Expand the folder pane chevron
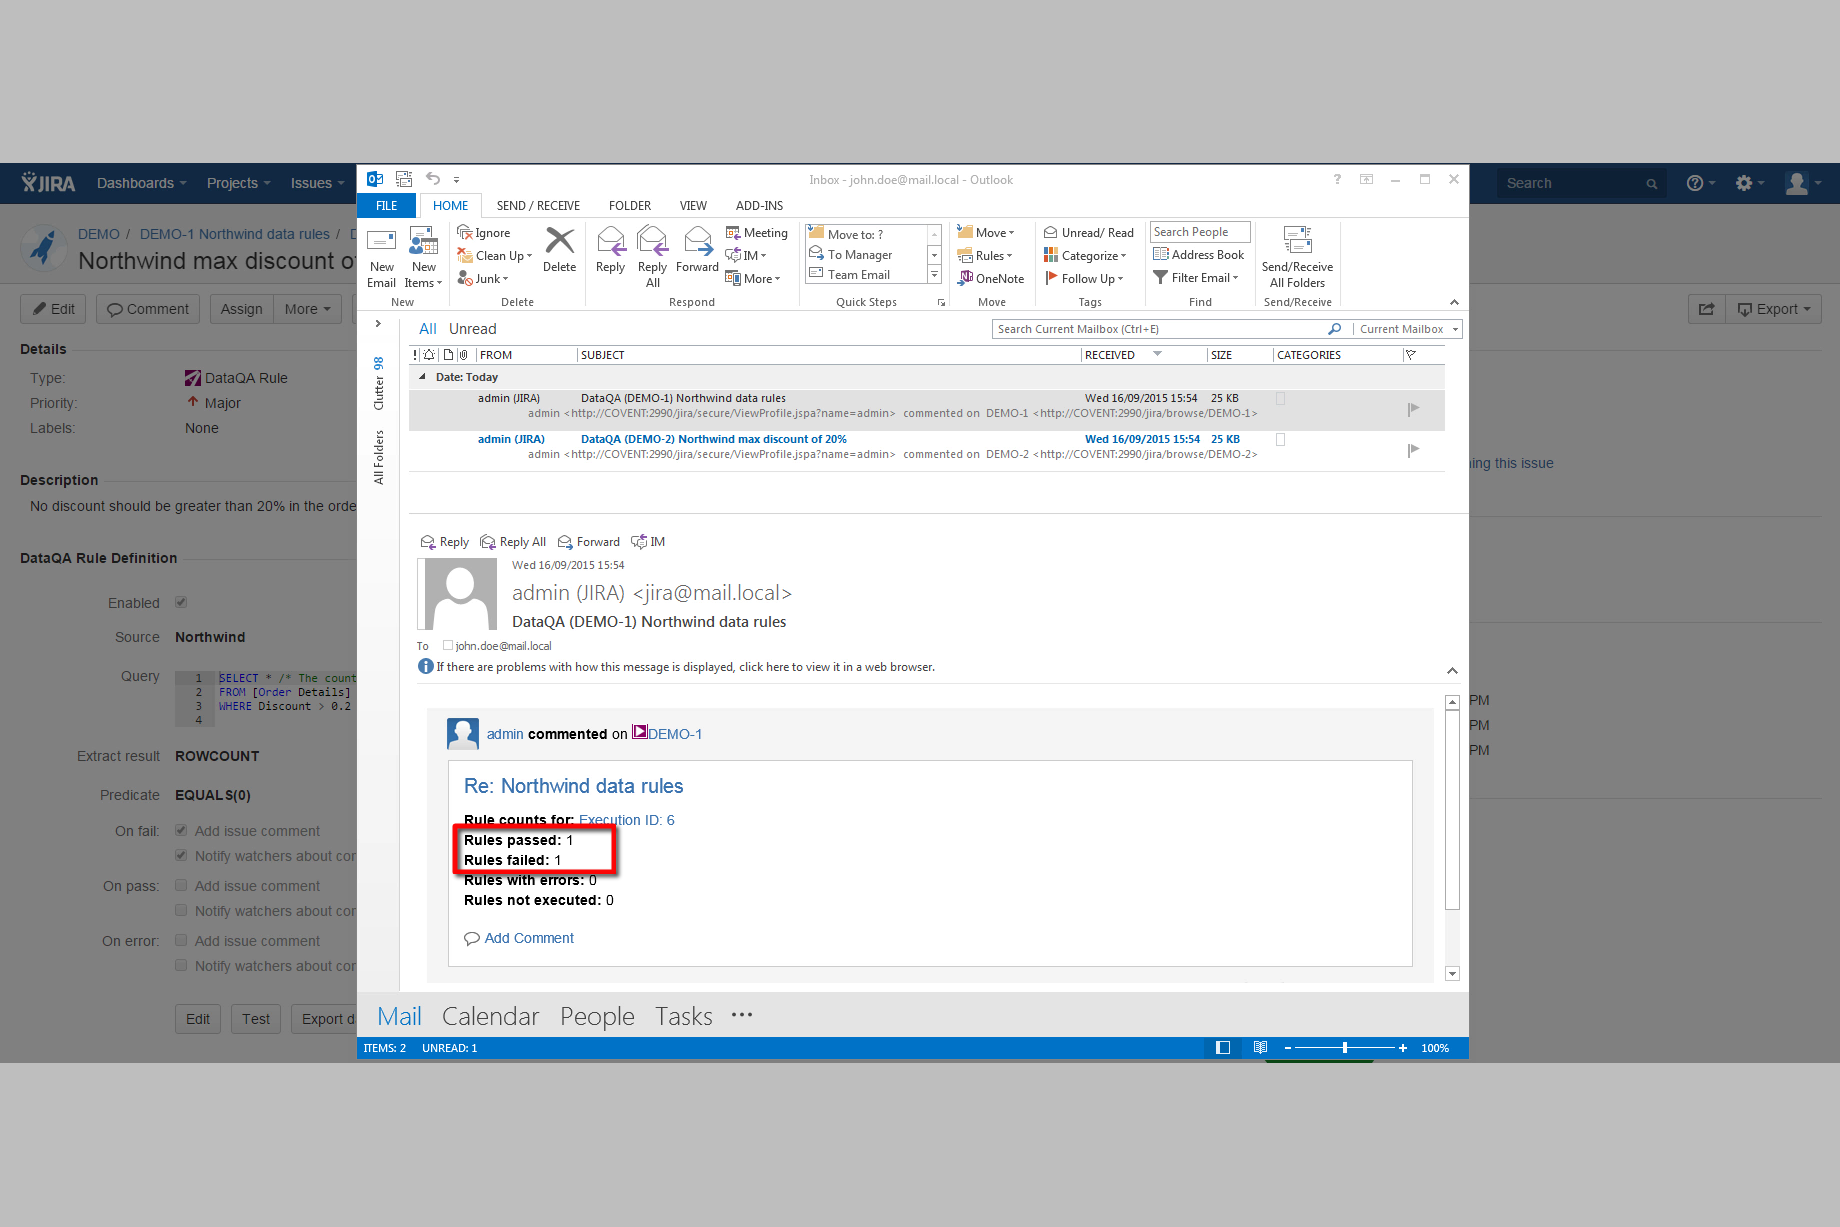The height and width of the screenshot is (1227, 1840). pyautogui.click(x=378, y=324)
